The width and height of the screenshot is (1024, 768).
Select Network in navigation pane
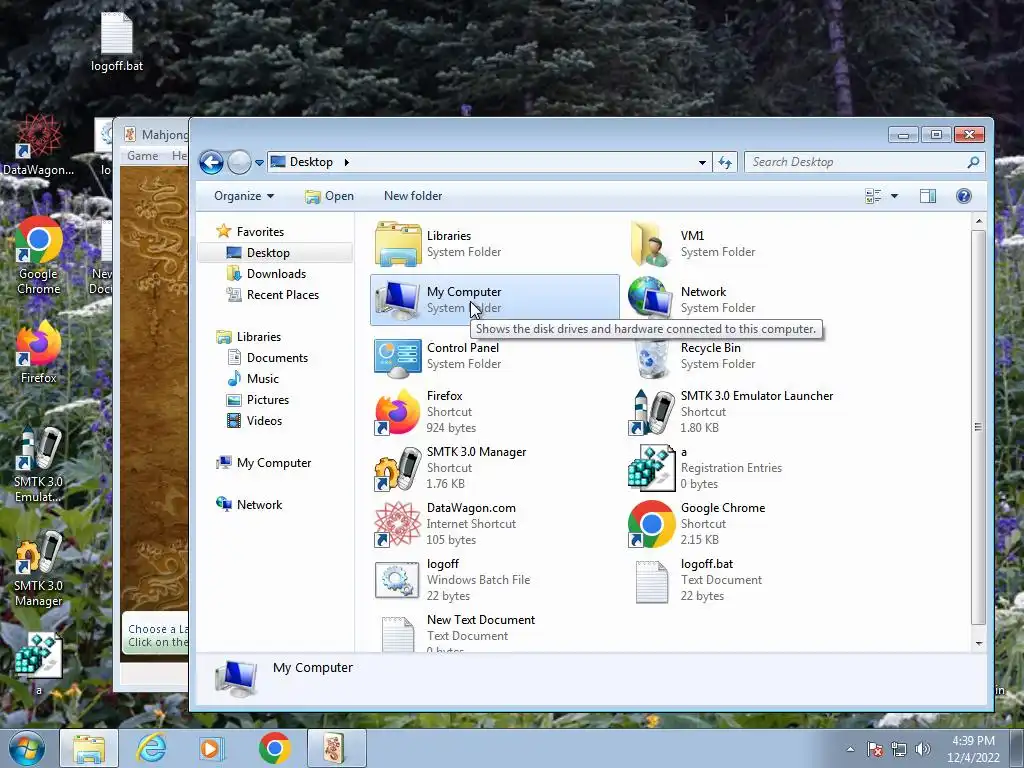tap(259, 504)
